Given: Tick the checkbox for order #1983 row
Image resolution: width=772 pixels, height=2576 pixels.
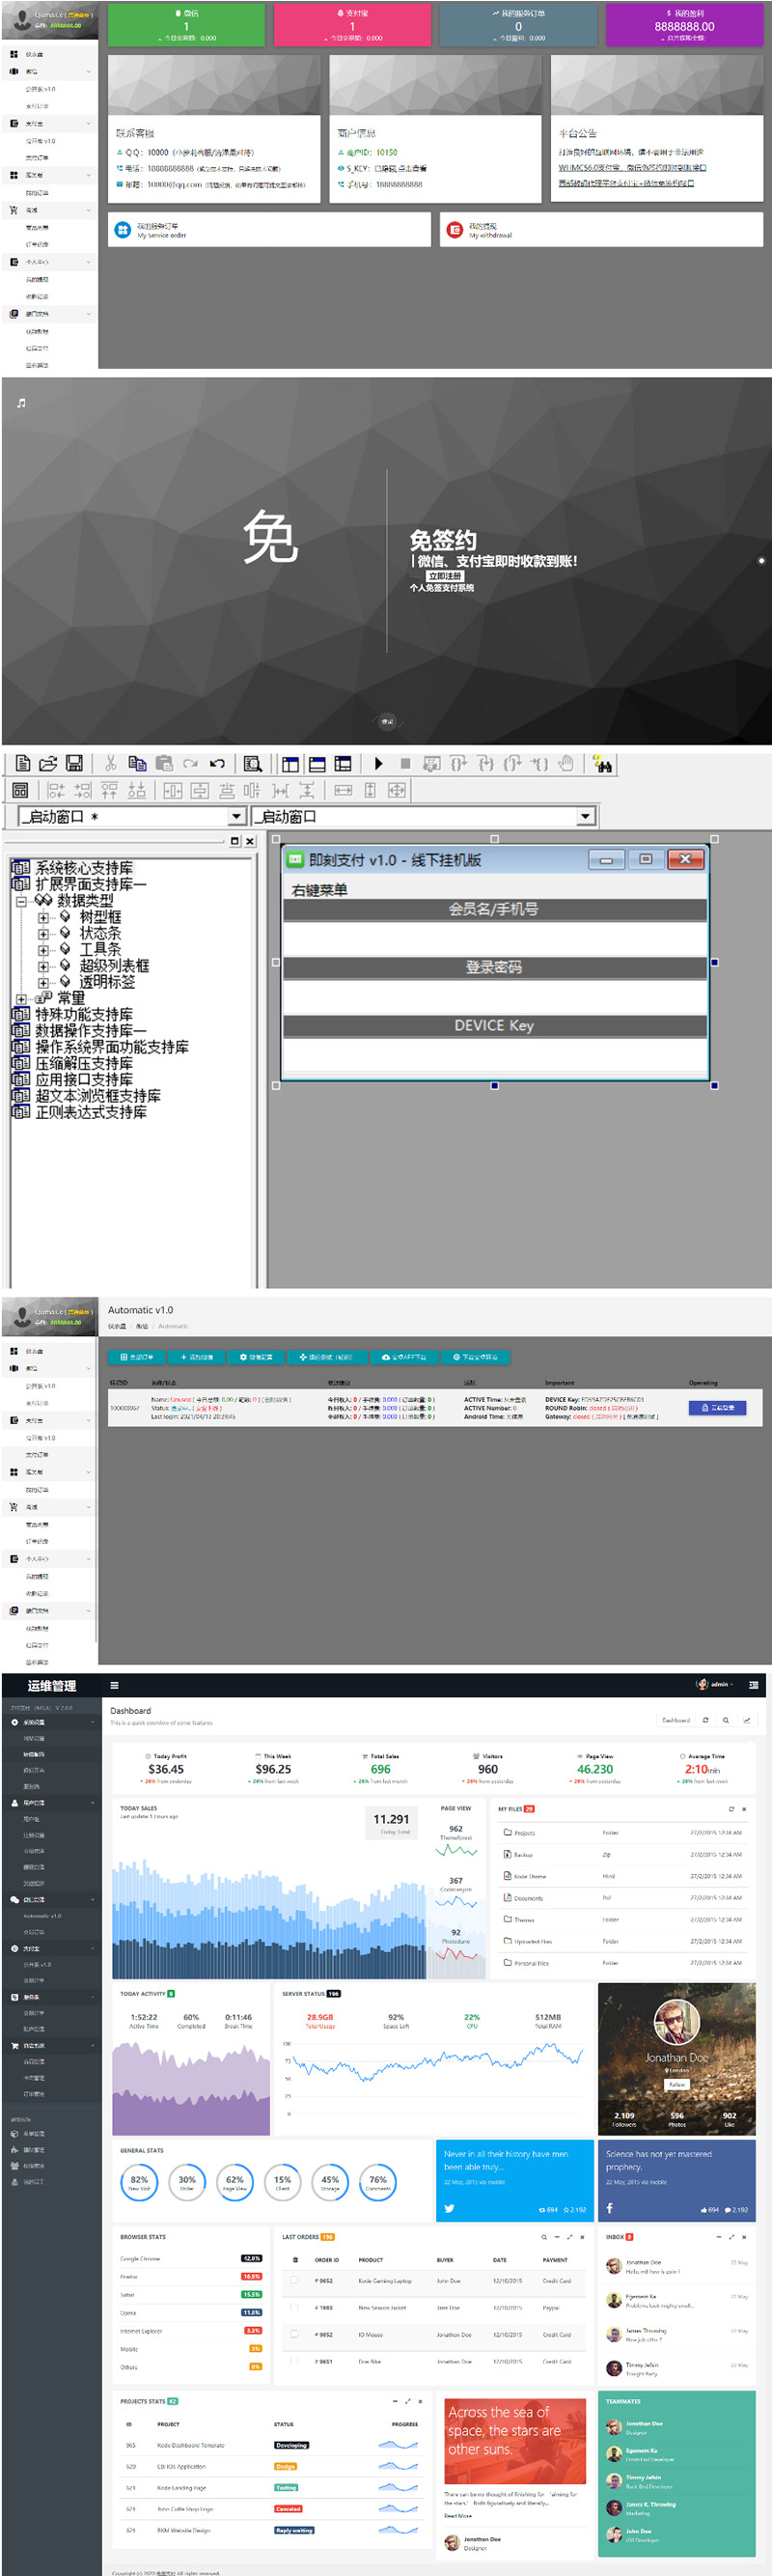Looking at the screenshot, I should tap(294, 2307).
